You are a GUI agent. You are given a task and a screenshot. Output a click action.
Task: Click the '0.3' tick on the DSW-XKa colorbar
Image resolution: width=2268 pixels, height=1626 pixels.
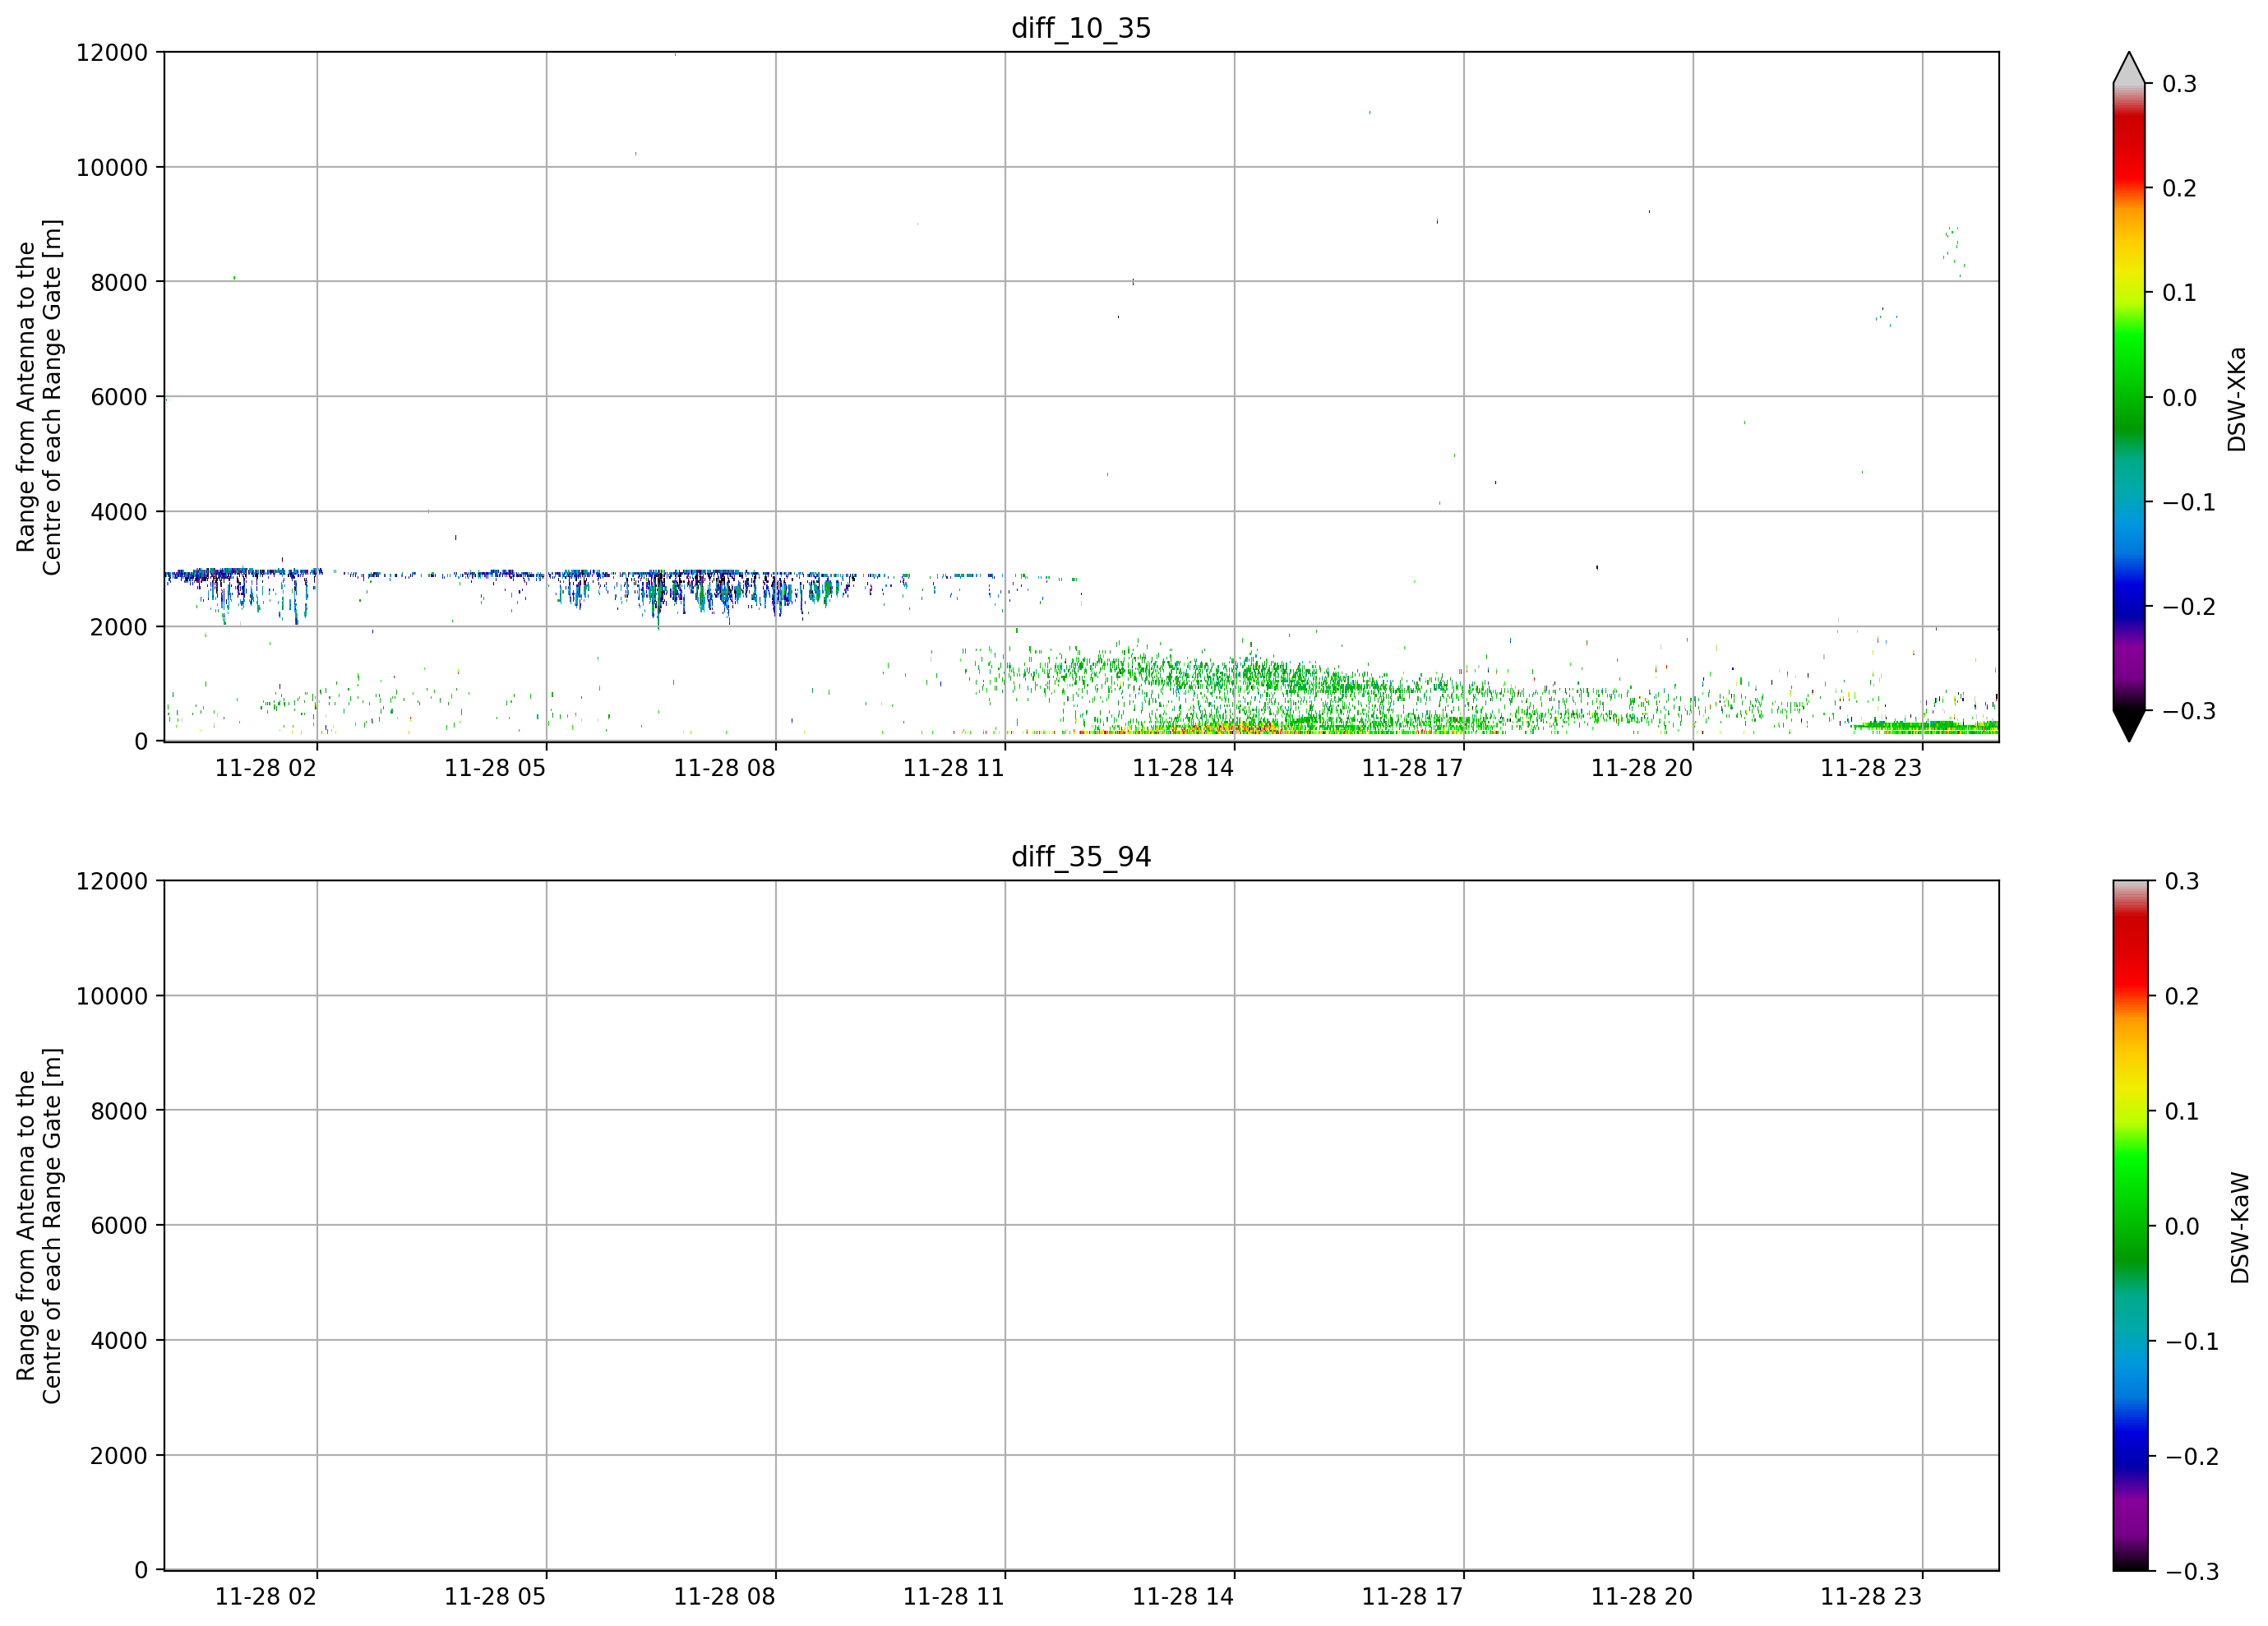pos(2179,84)
